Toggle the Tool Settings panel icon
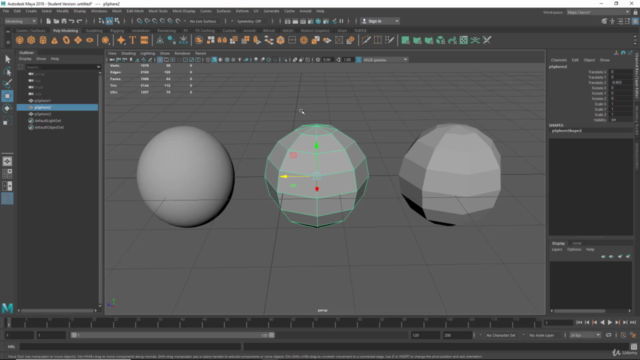Screen dimensions: 640x360 point(628,21)
